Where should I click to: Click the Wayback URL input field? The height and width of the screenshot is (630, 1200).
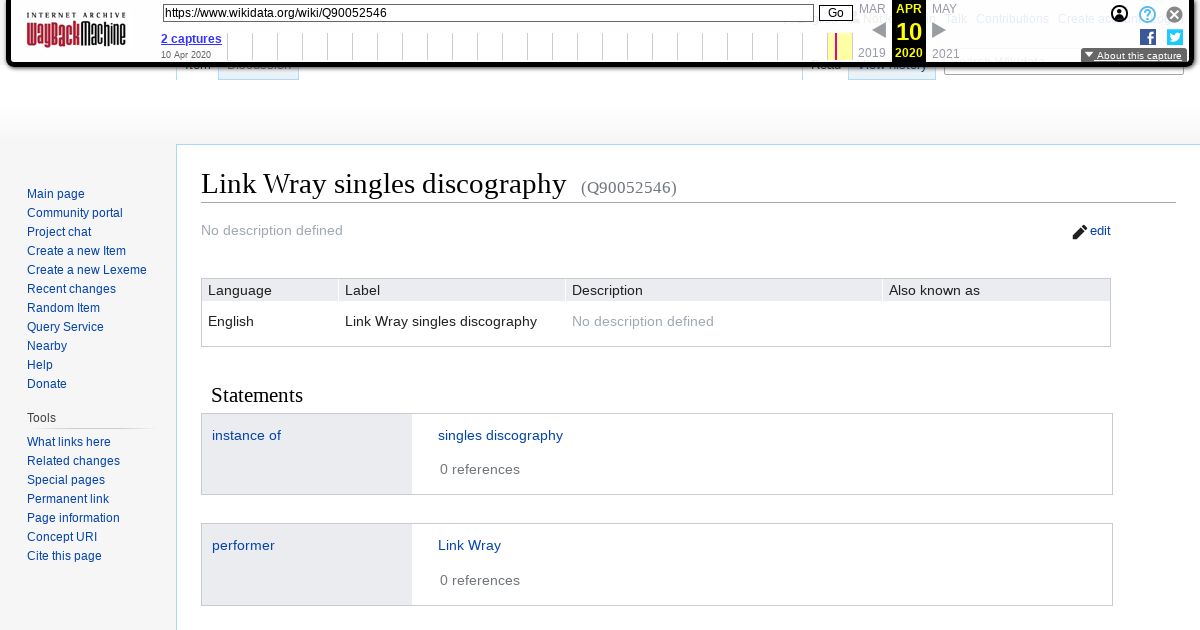(488, 13)
